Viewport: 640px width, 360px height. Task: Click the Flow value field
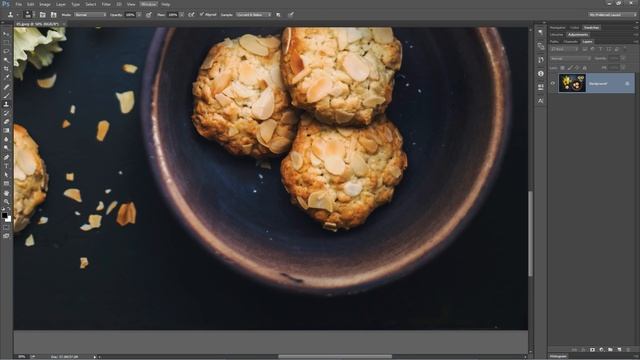173,15
